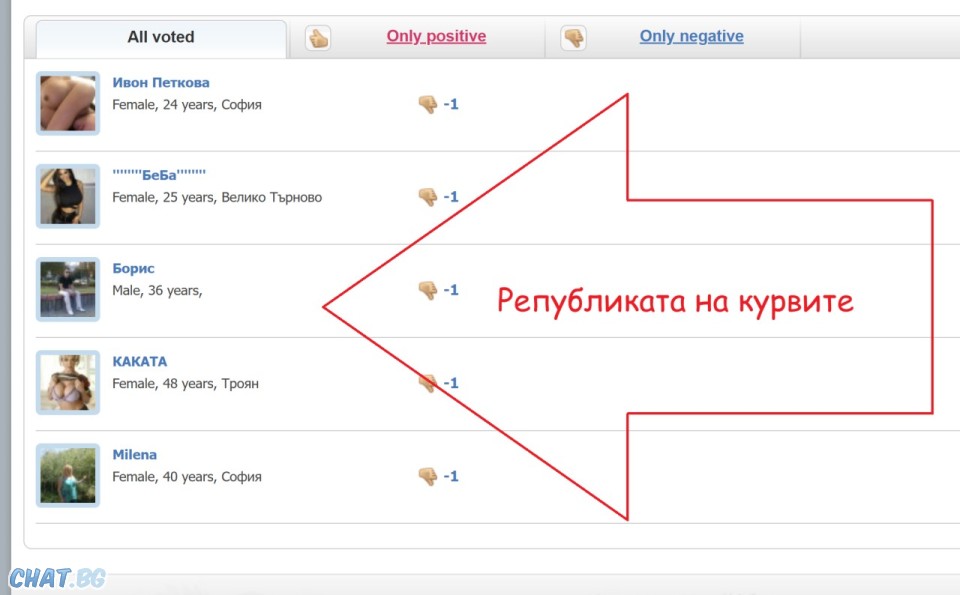
Task: Open the Only positive tab
Action: 436,37
